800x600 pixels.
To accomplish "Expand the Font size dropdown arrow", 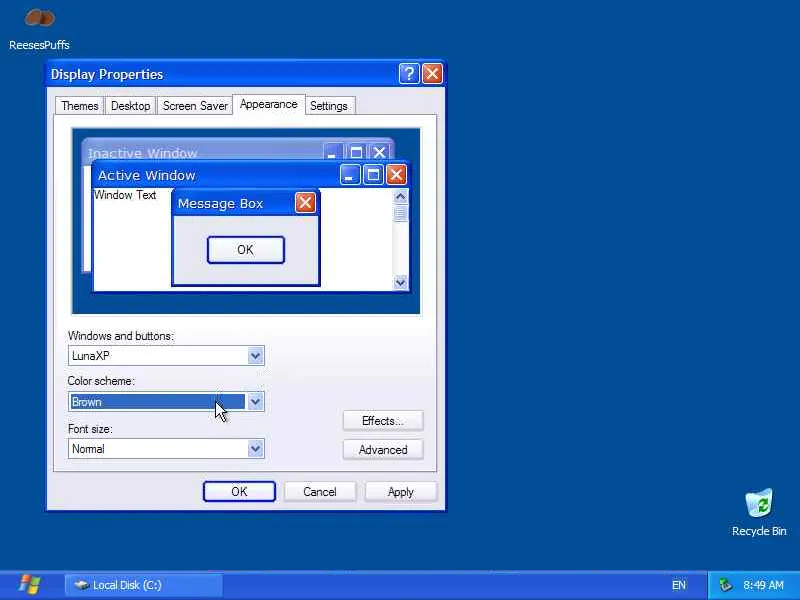I will click(255, 449).
